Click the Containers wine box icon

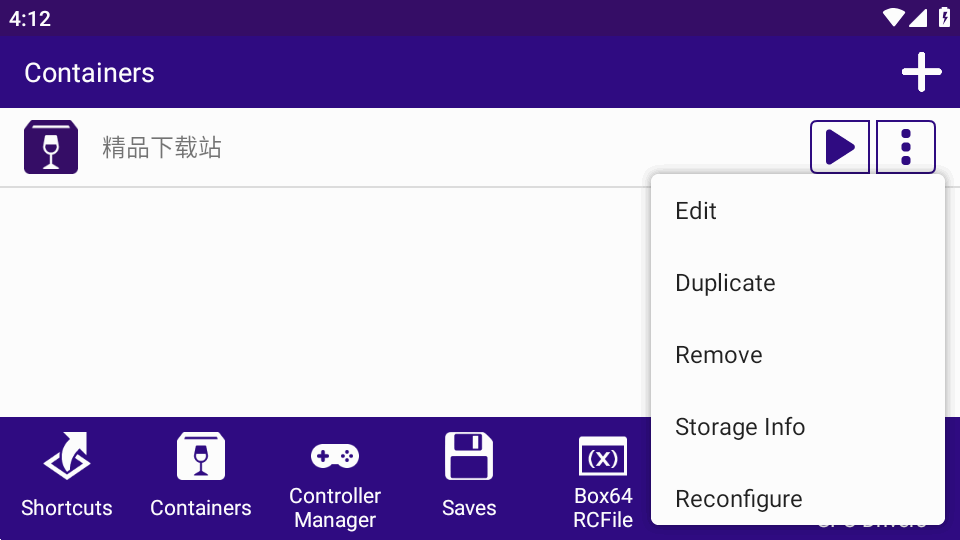coord(201,457)
